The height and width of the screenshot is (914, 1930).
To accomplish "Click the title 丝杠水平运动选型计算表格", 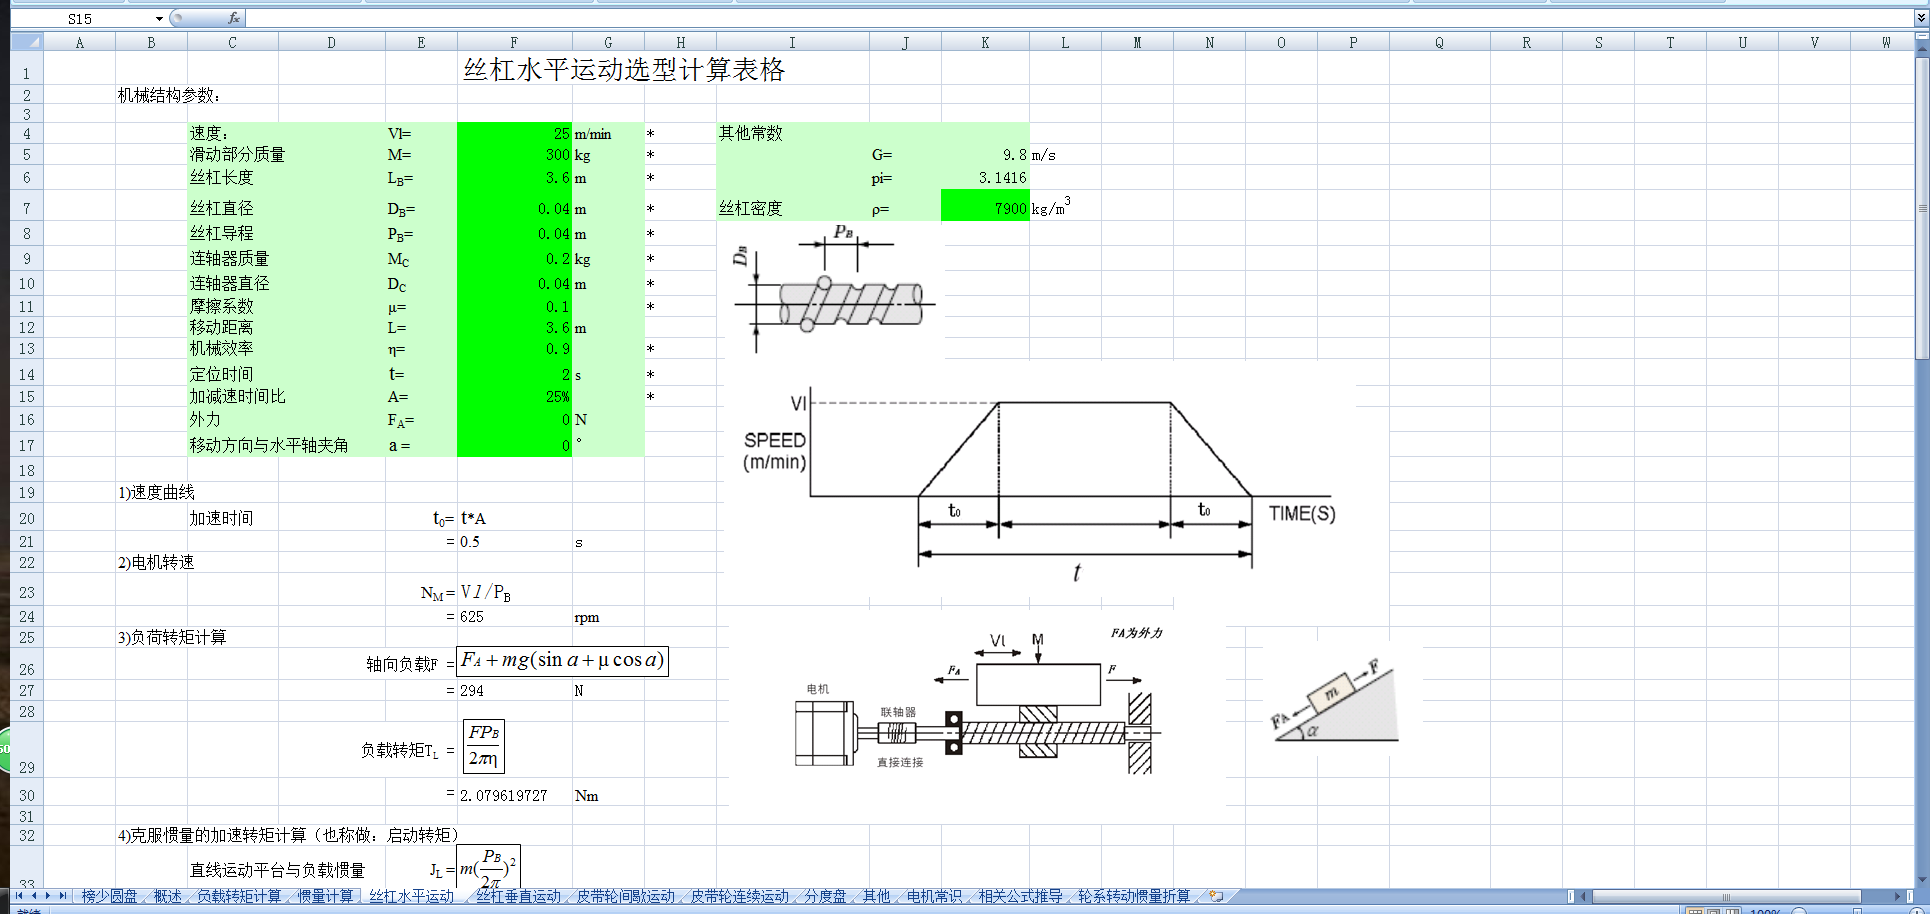I will (624, 69).
